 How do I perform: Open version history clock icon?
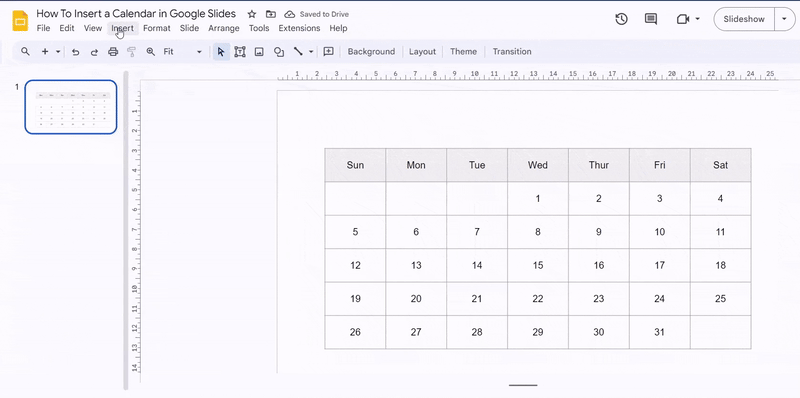621,19
